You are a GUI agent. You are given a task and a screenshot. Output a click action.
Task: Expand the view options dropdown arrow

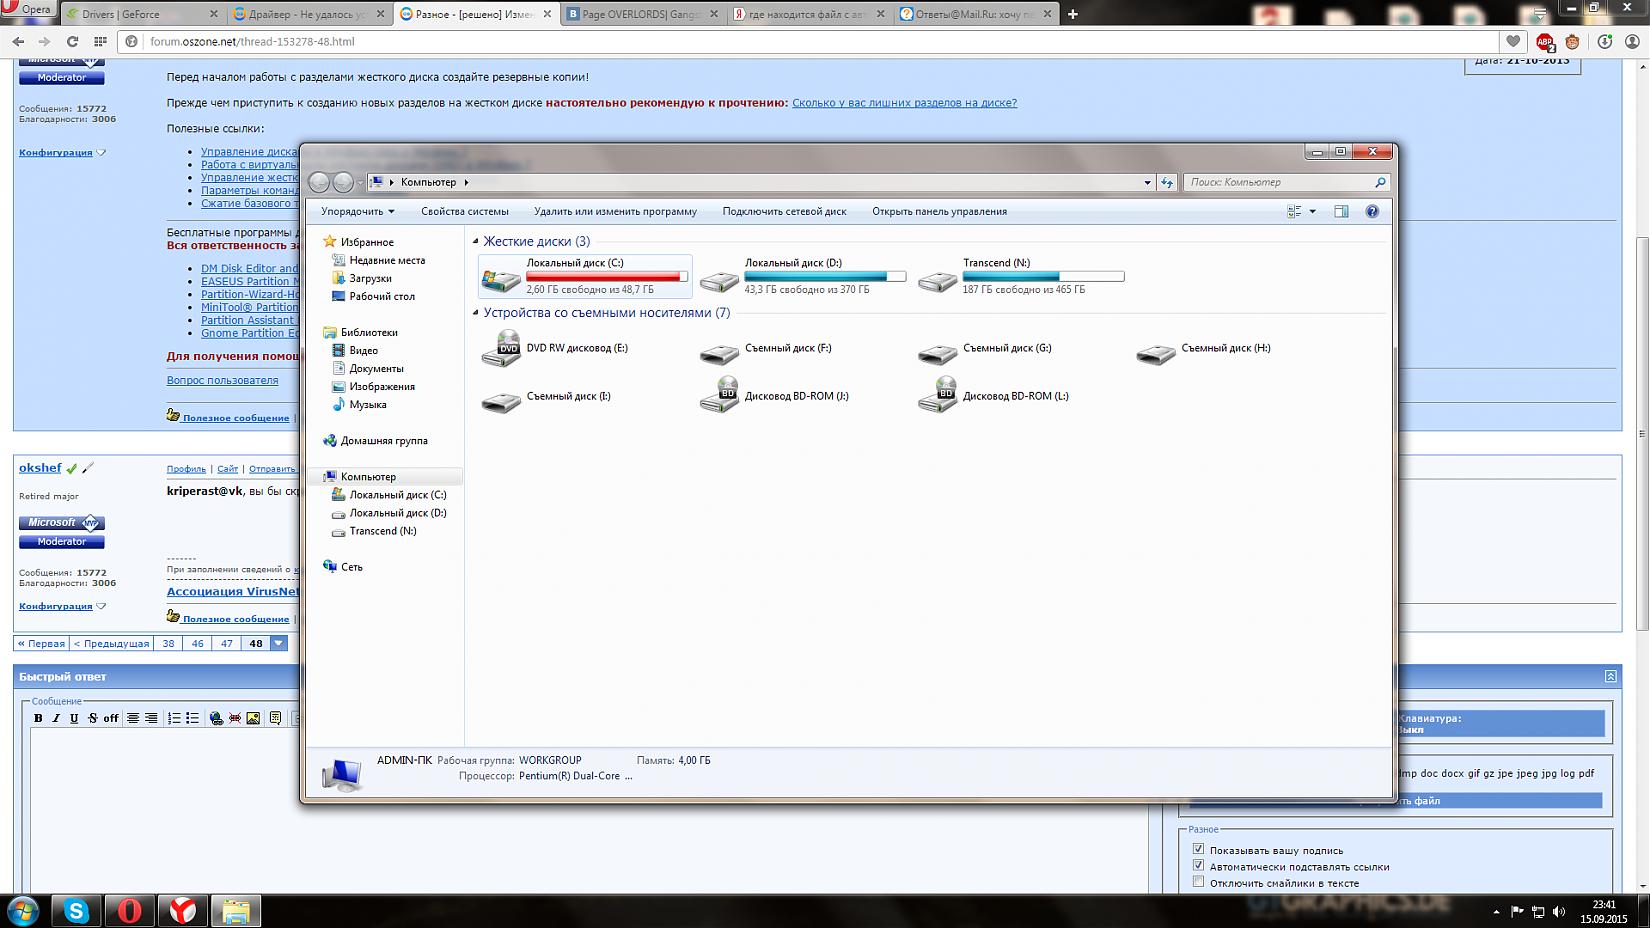tap(1312, 211)
